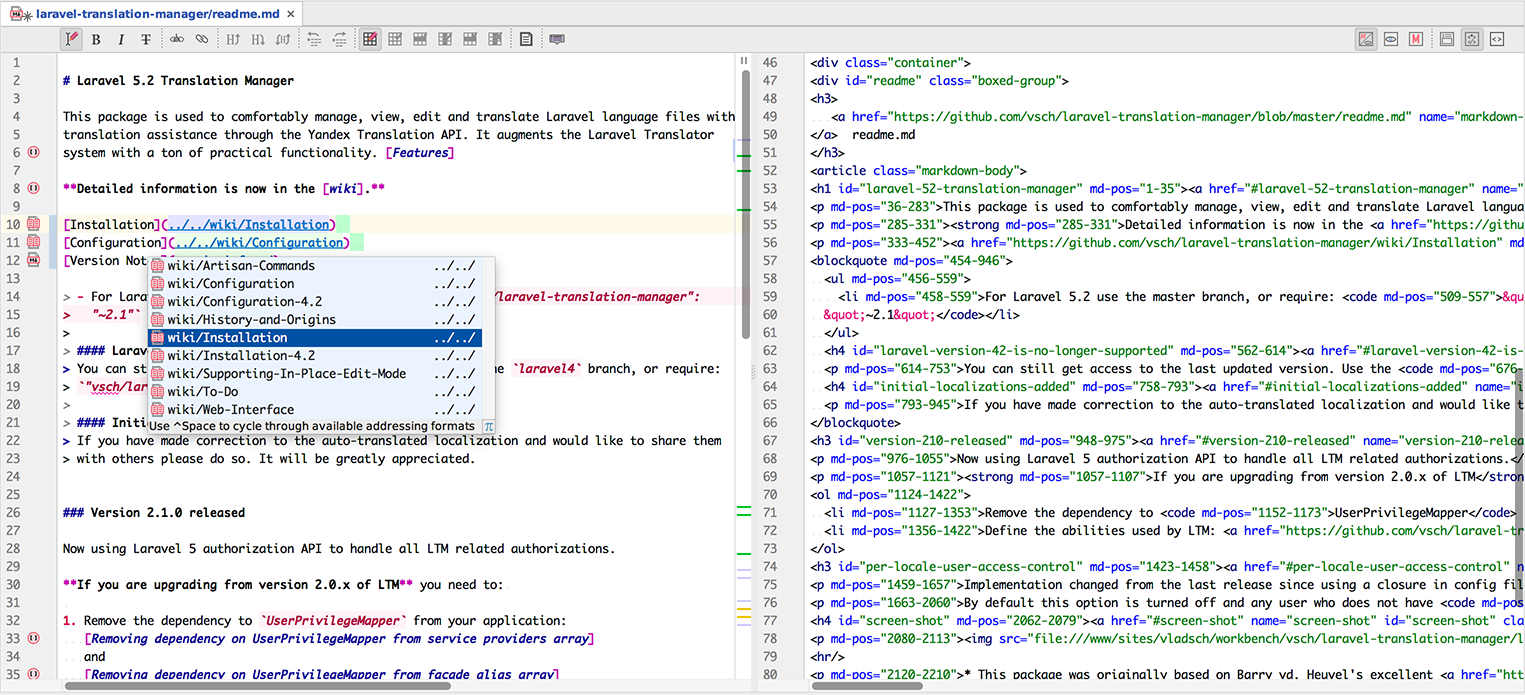Click the toggle heading style icon
Screen dimensions: 1525x695
283,39
